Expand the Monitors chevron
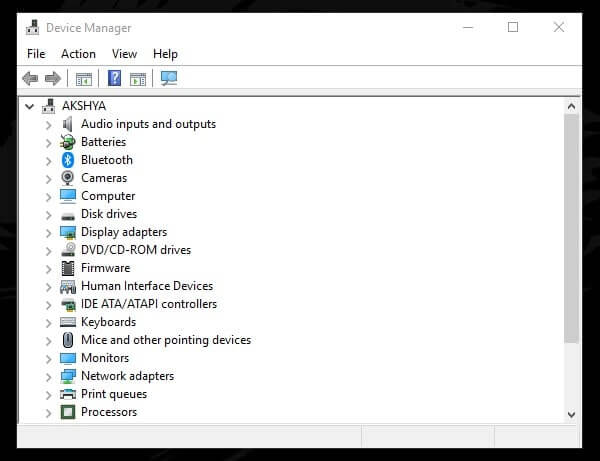 [x=49, y=359]
